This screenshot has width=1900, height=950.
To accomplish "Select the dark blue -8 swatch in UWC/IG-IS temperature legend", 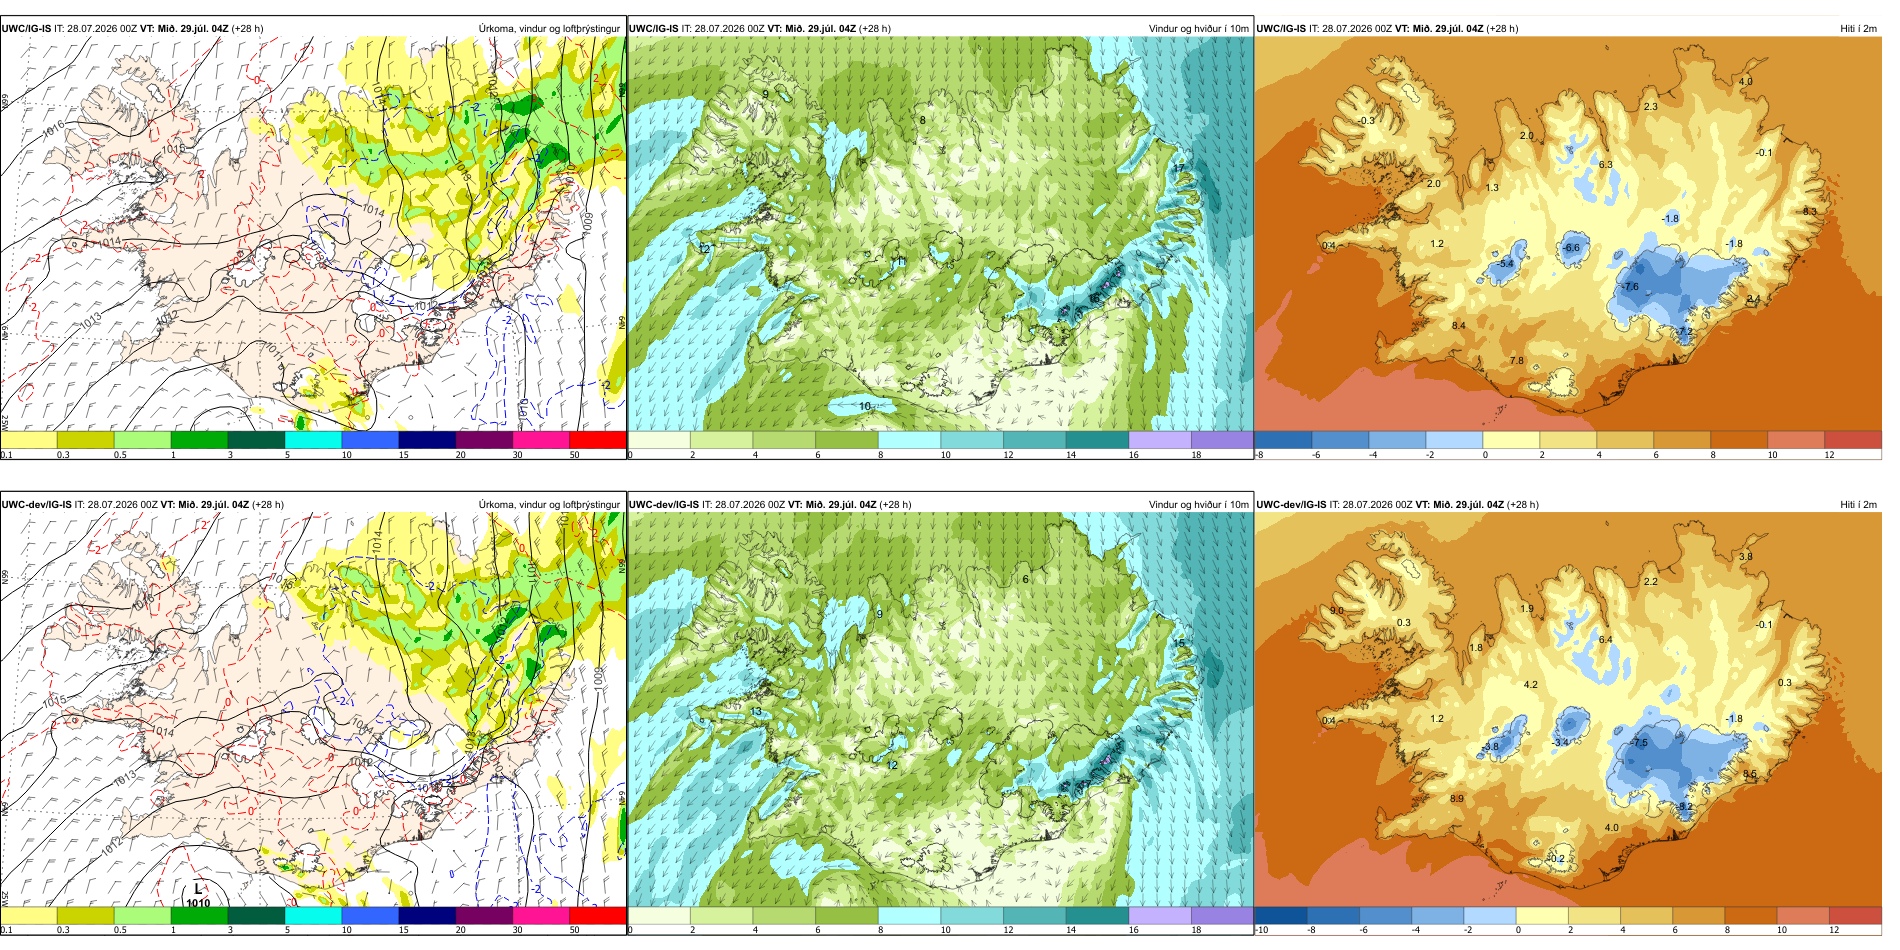I will pyautogui.click(x=1283, y=440).
